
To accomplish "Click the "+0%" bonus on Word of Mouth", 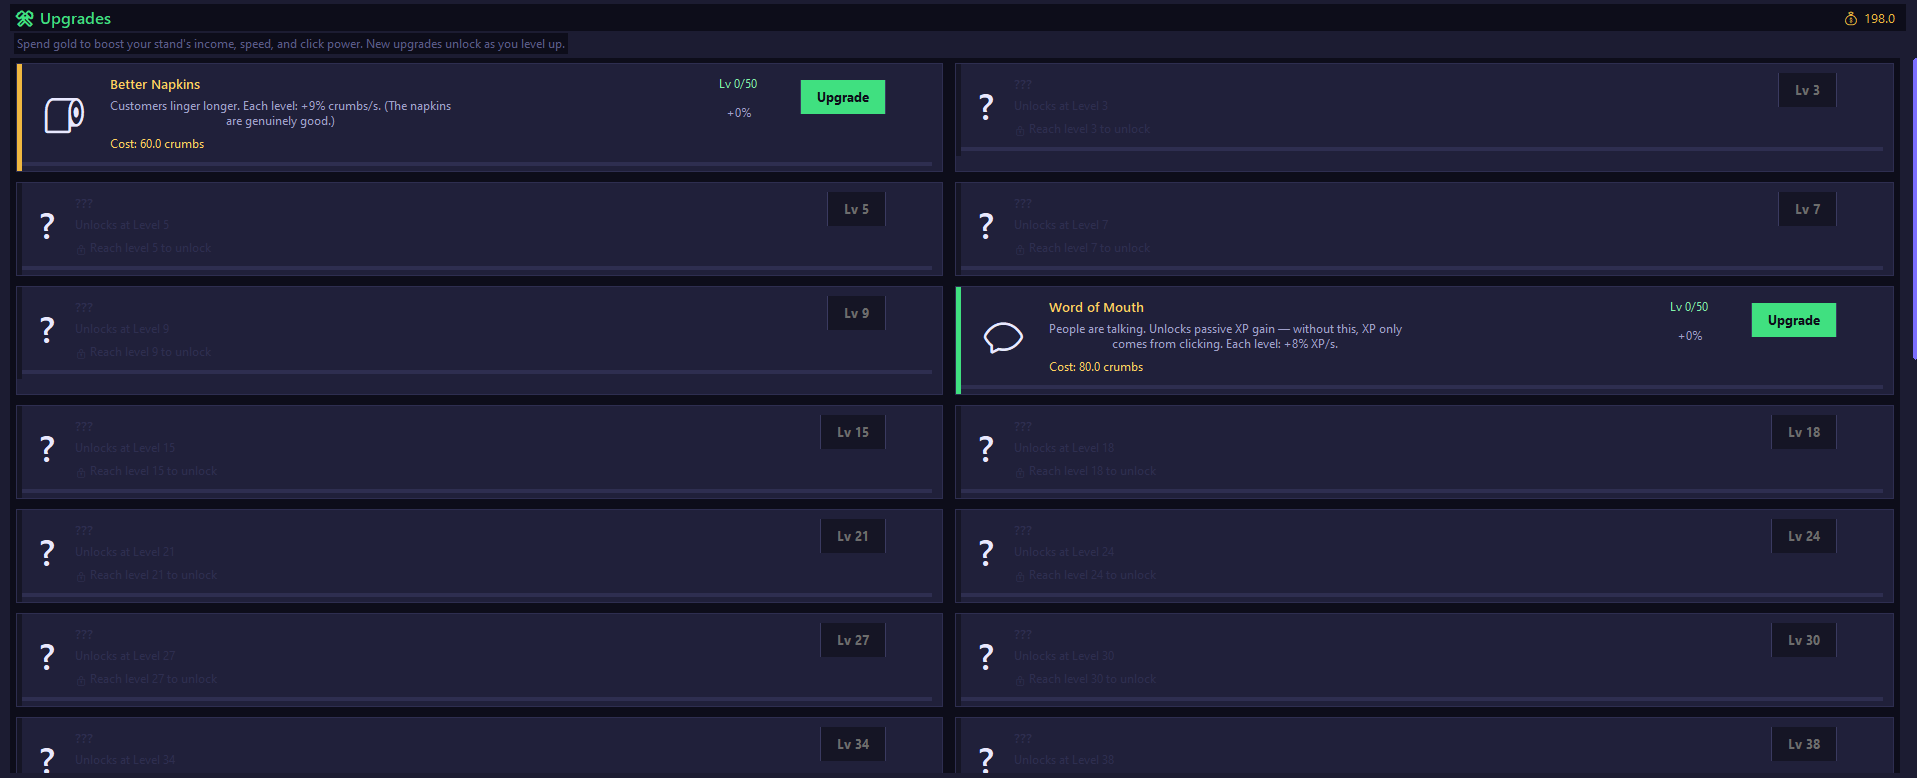I will point(1690,336).
